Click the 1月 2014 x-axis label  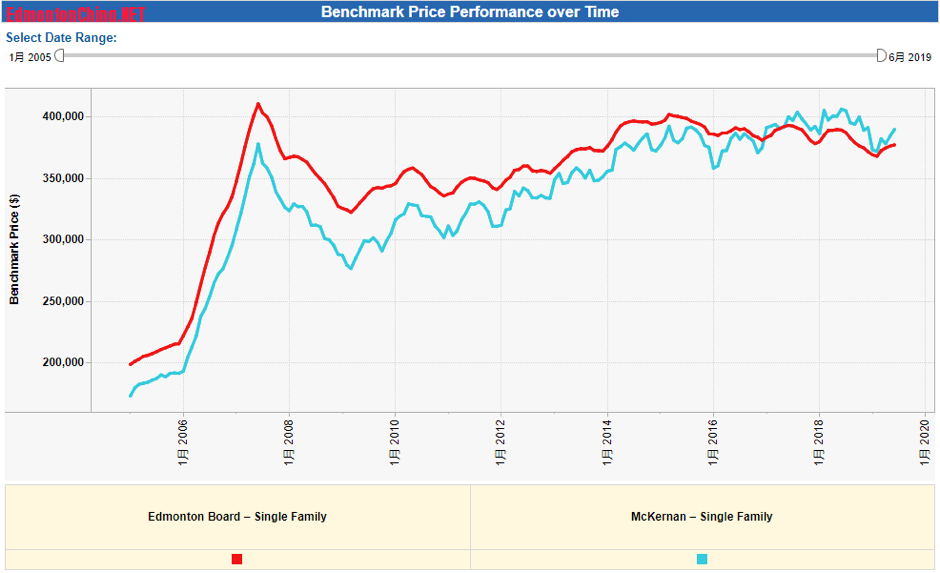(607, 443)
